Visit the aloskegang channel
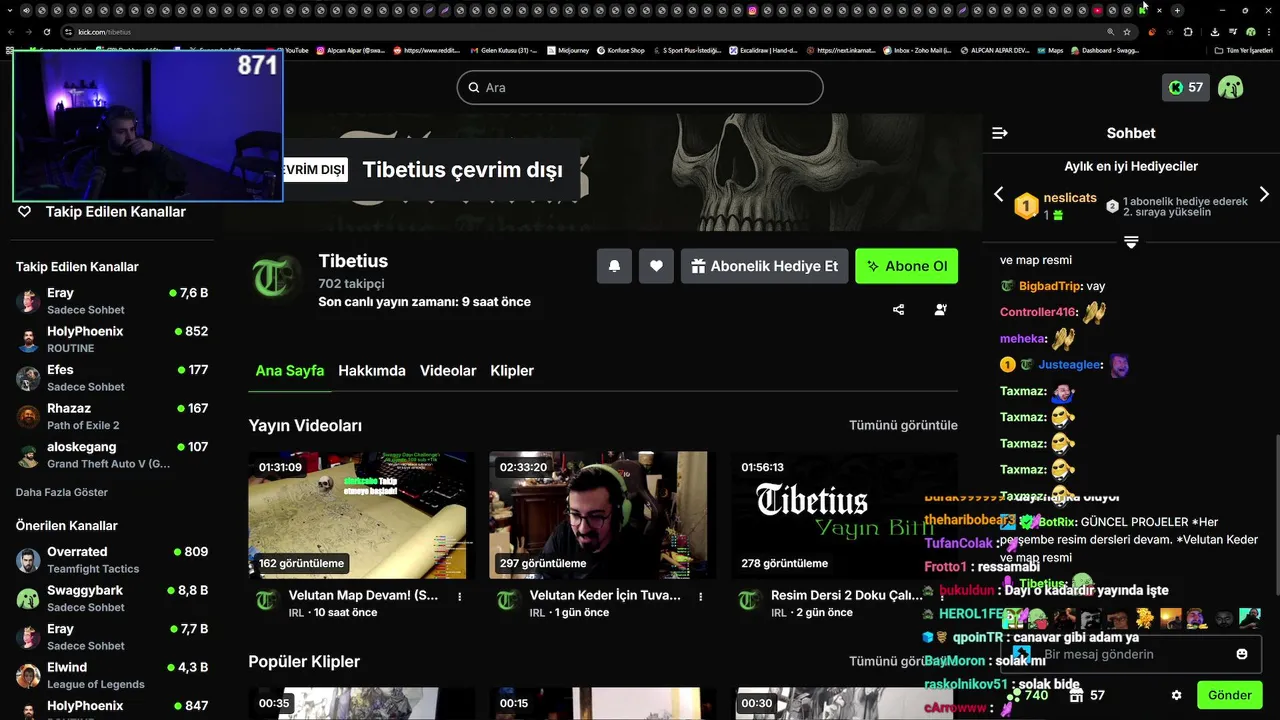This screenshot has height=720, width=1280. click(112, 455)
